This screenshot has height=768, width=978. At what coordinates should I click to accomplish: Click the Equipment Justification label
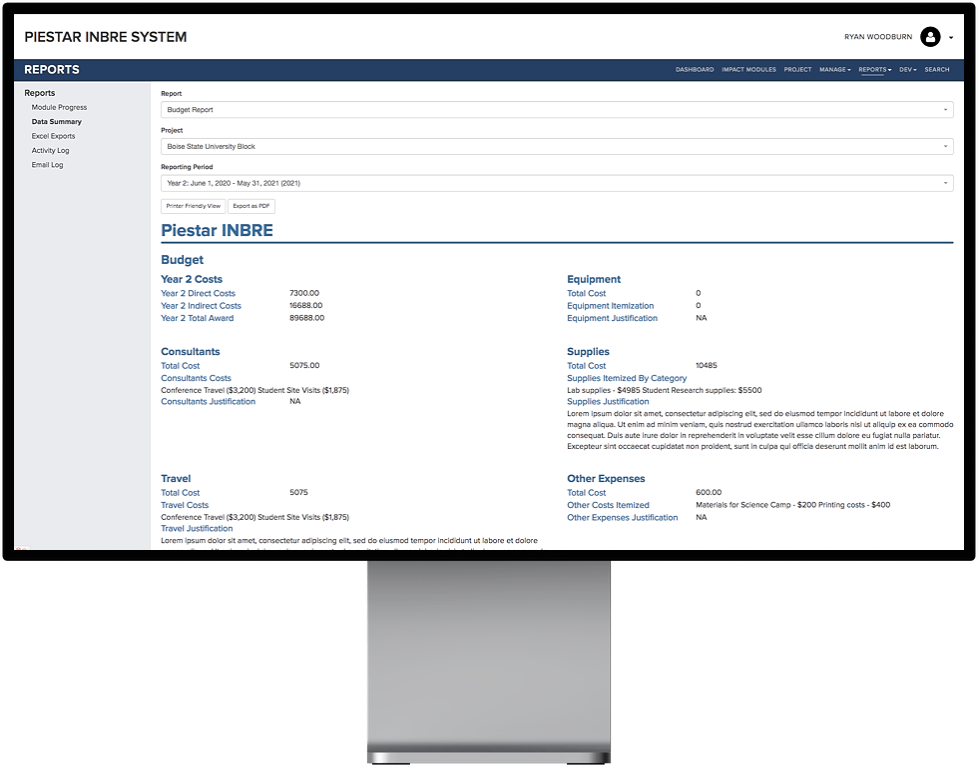[x=612, y=318]
